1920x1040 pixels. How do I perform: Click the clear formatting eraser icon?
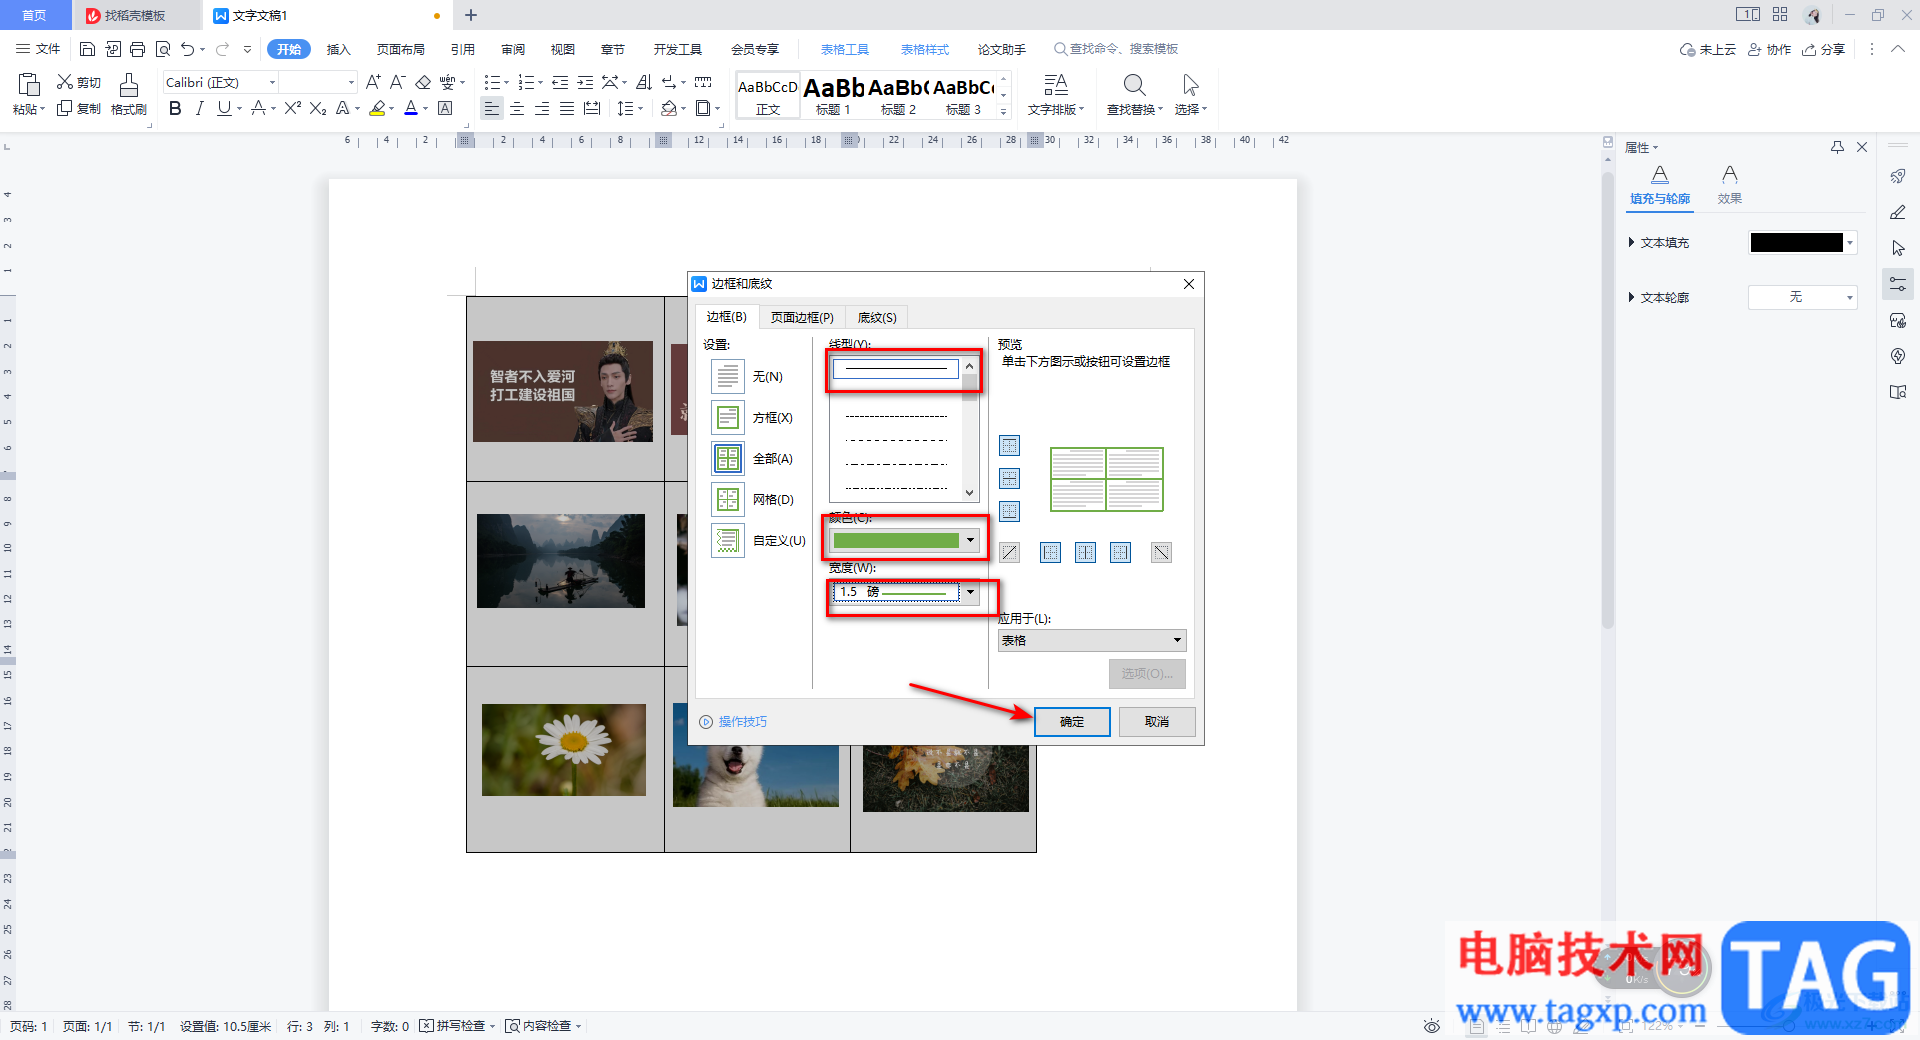[x=423, y=82]
